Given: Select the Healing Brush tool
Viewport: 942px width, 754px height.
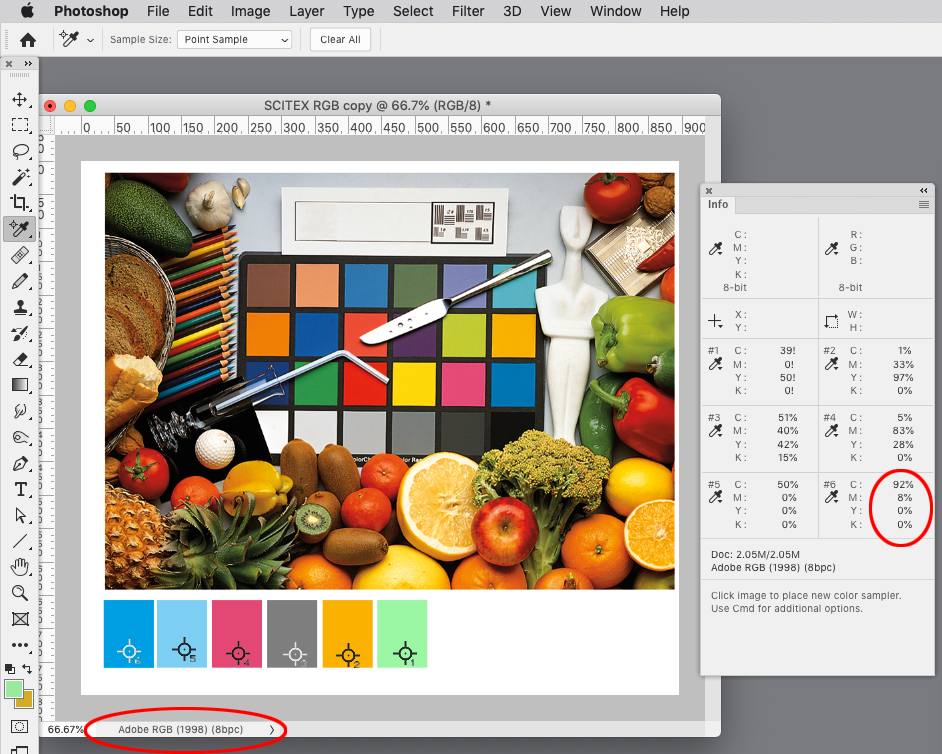Looking at the screenshot, I should pos(20,255).
